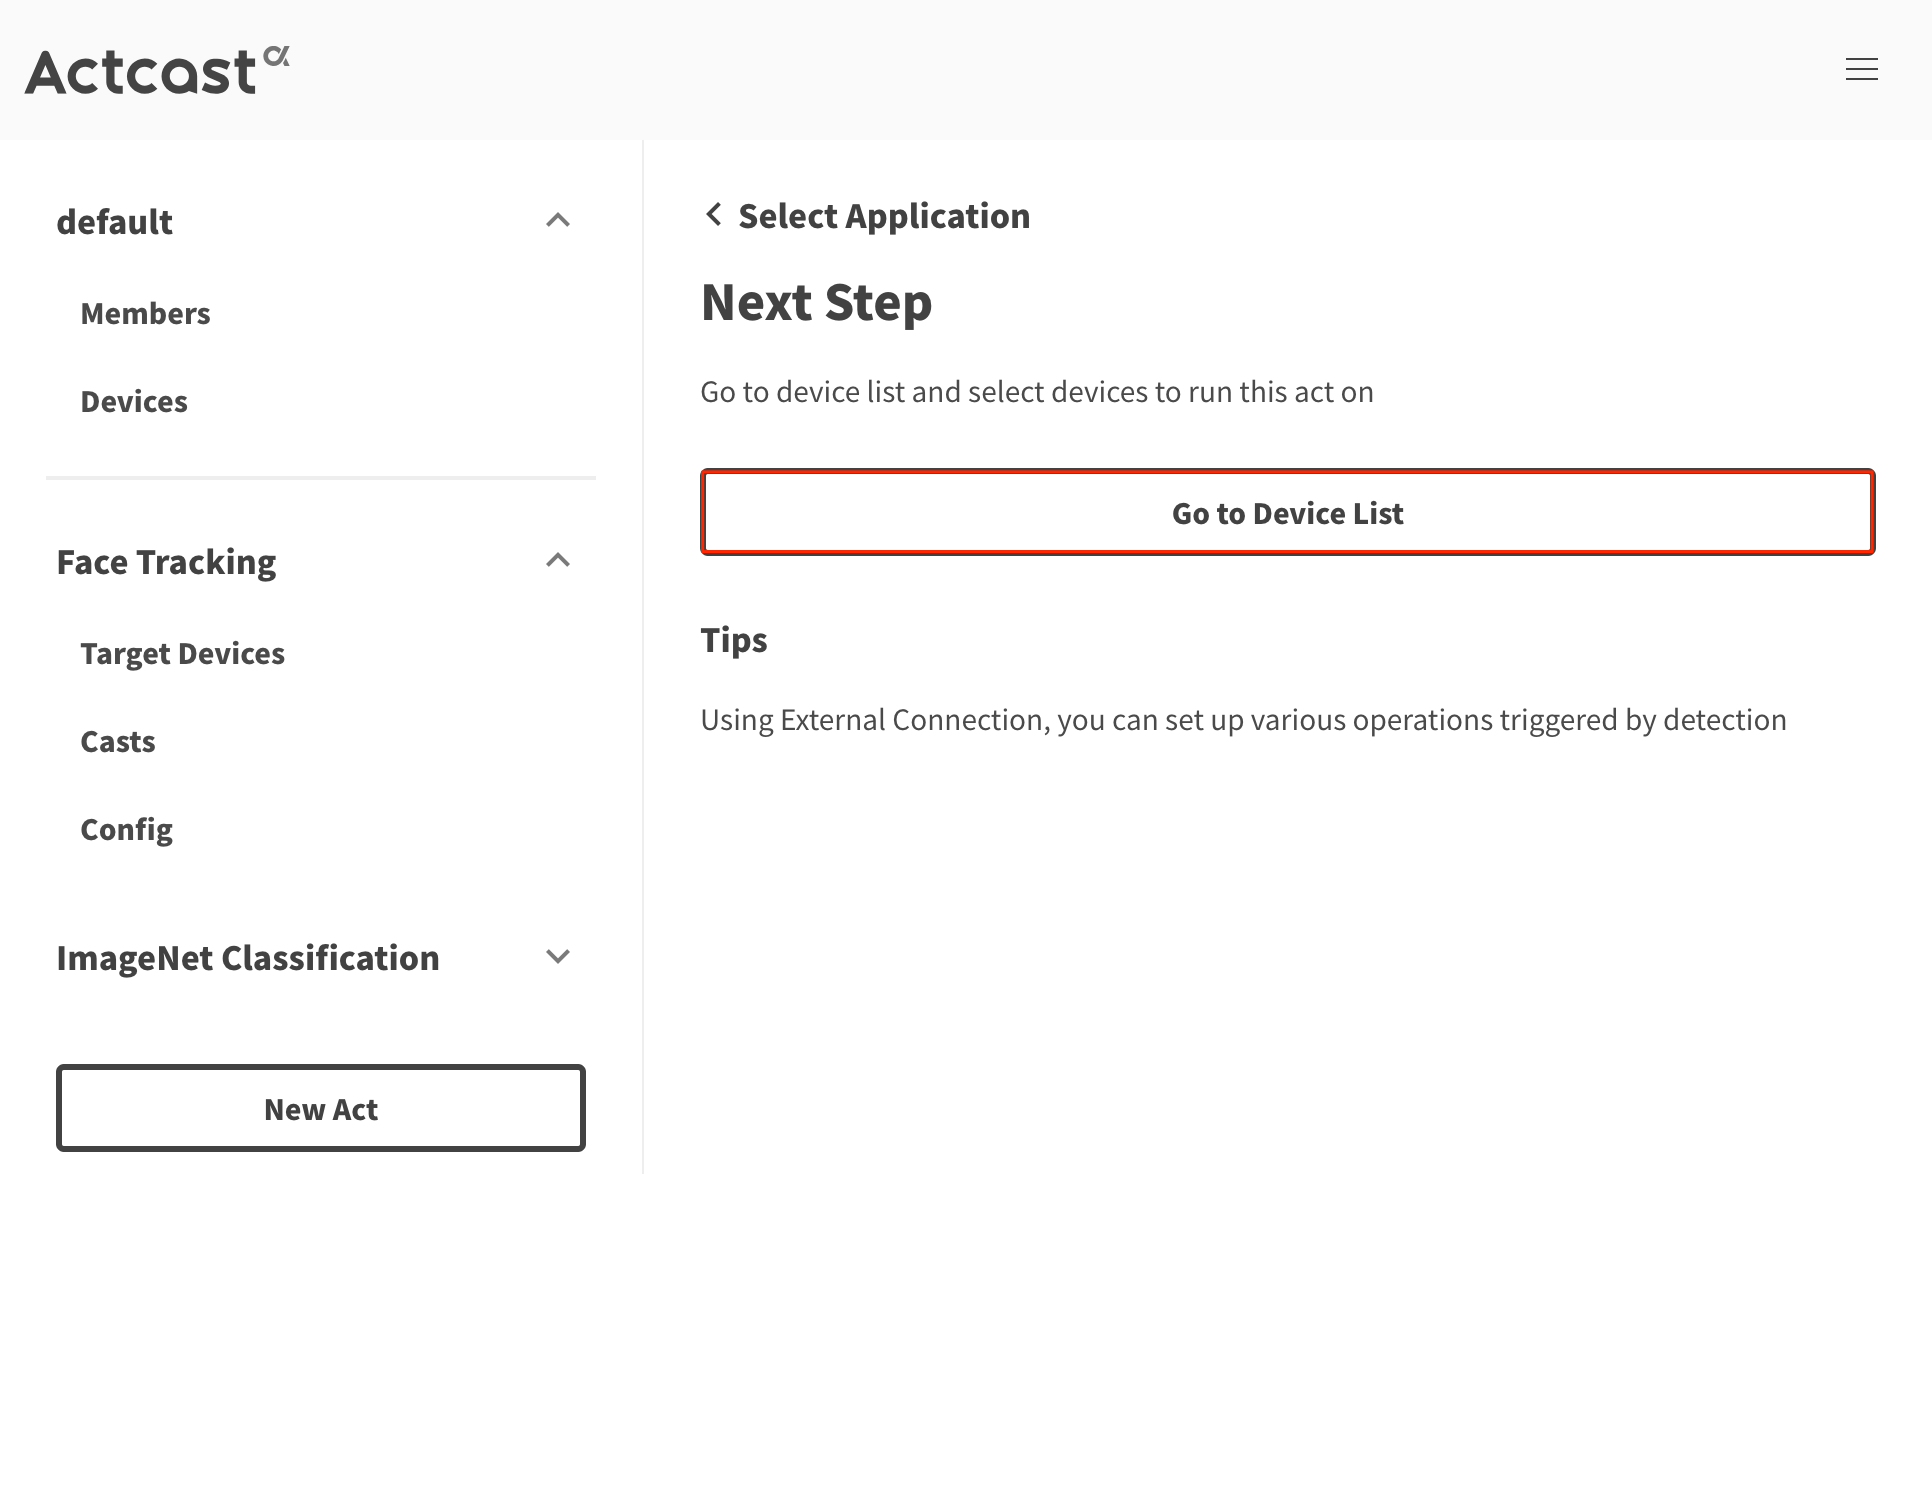Open Config under Face Tracking

tap(126, 829)
